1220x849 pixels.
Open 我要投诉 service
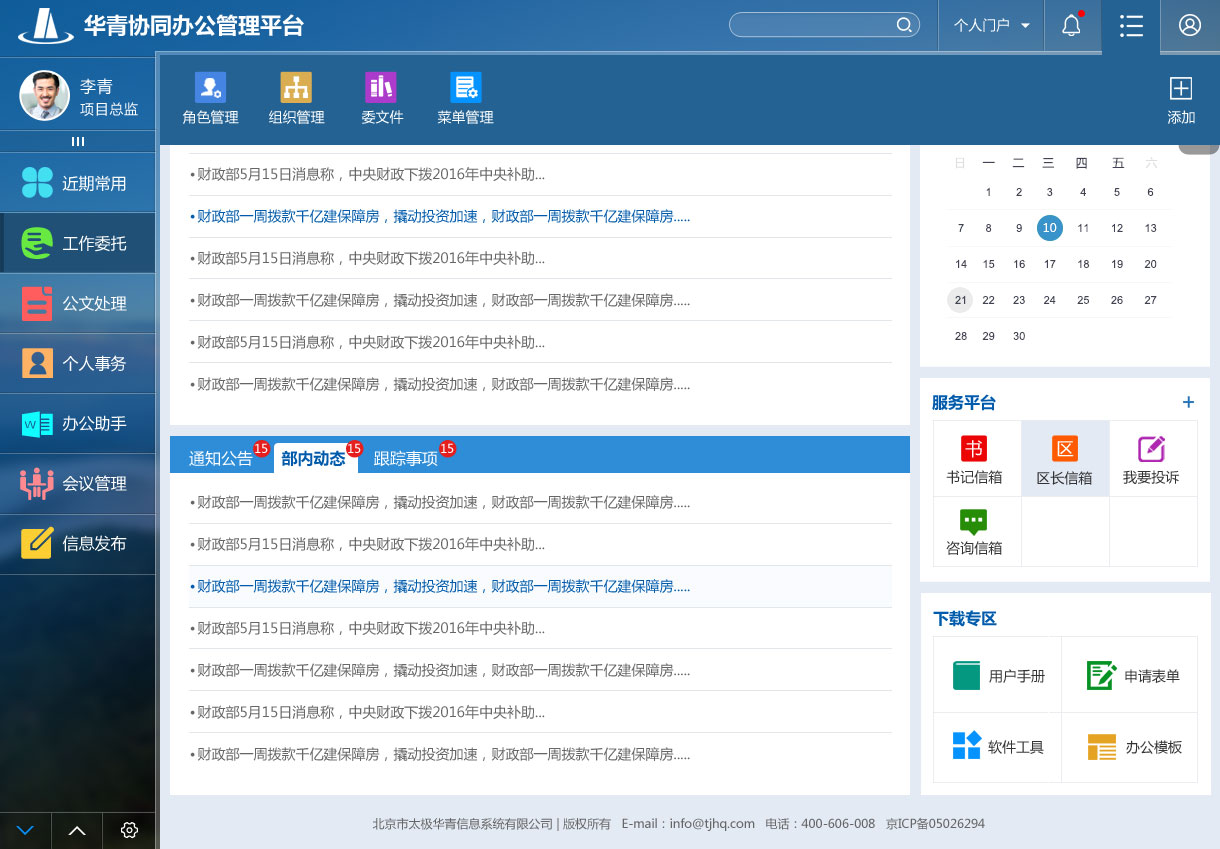(1152, 459)
